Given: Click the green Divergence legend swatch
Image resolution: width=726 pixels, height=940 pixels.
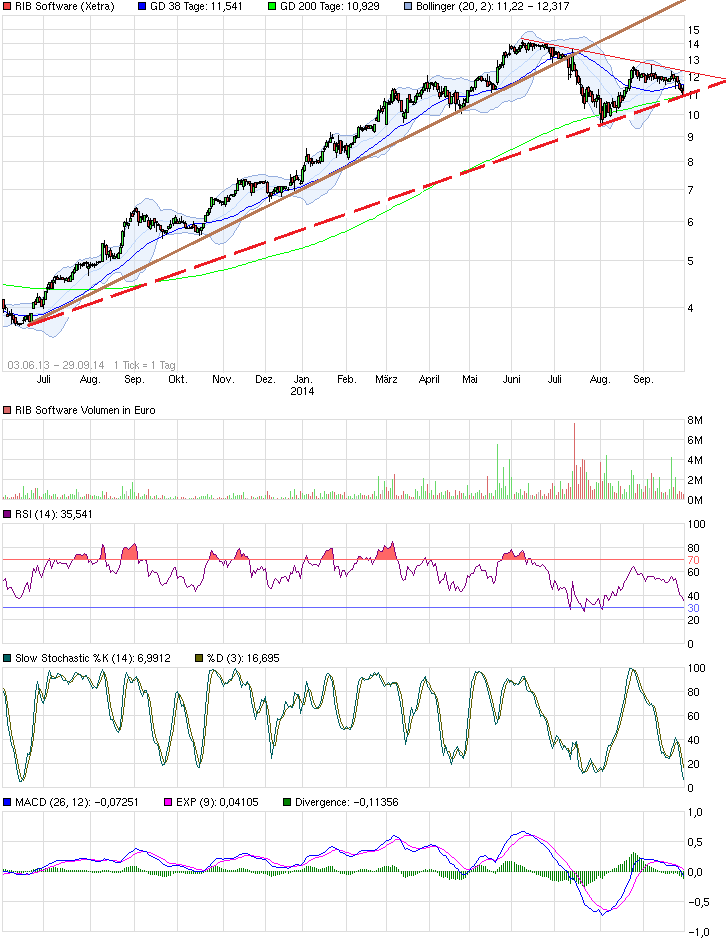Looking at the screenshot, I should tap(287, 802).
